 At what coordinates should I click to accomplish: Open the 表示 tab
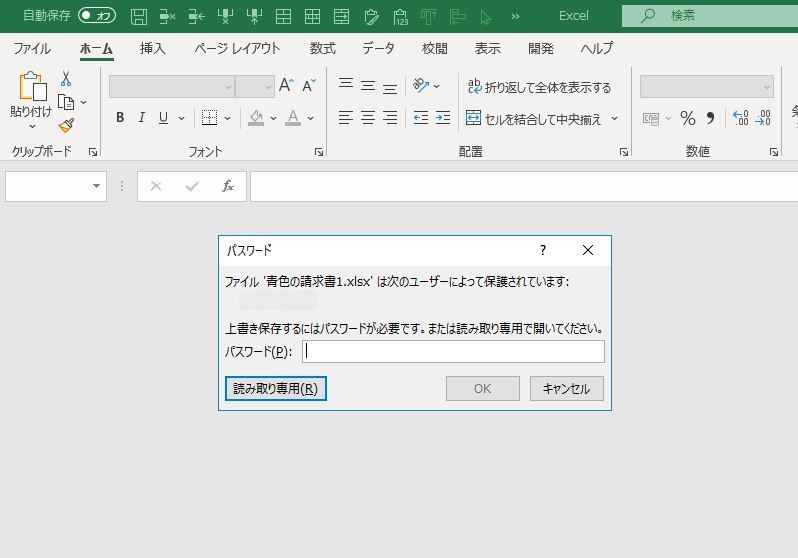488,48
